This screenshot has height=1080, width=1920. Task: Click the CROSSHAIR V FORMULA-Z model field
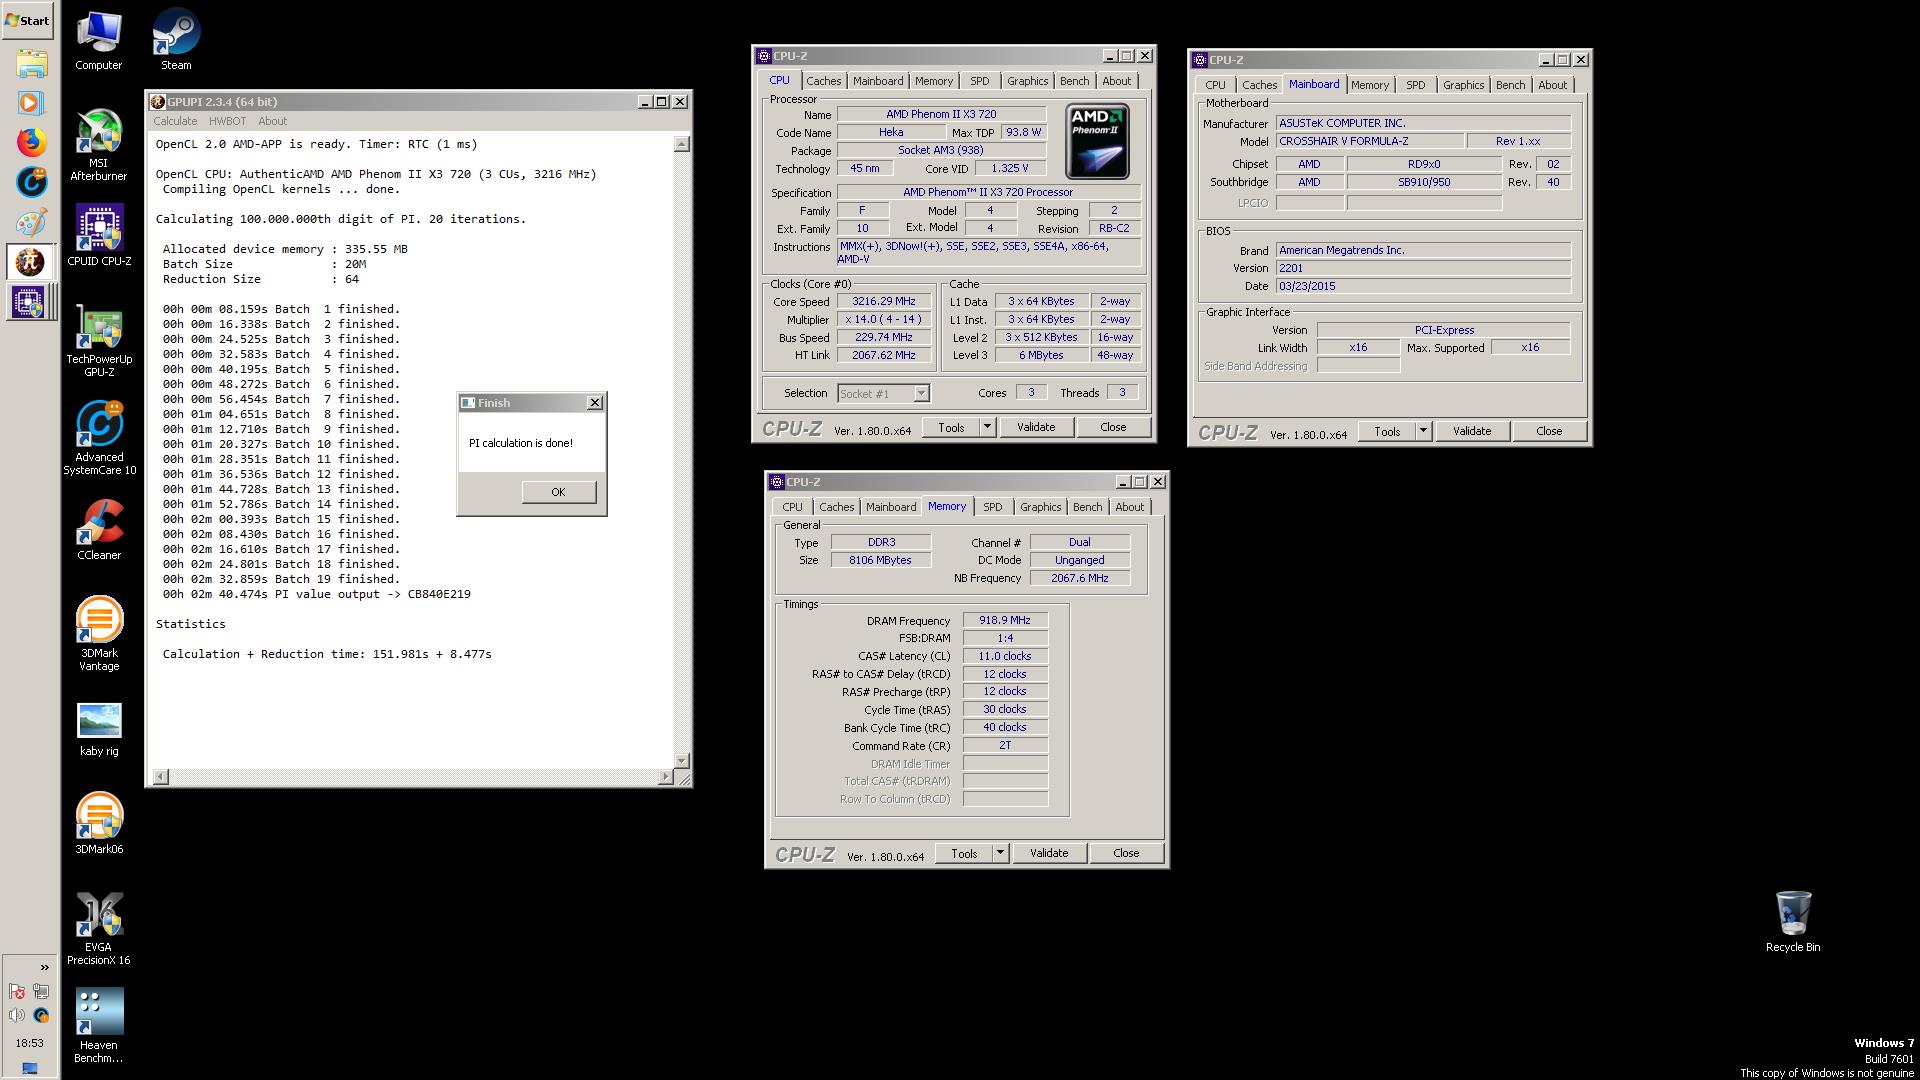[1370, 141]
